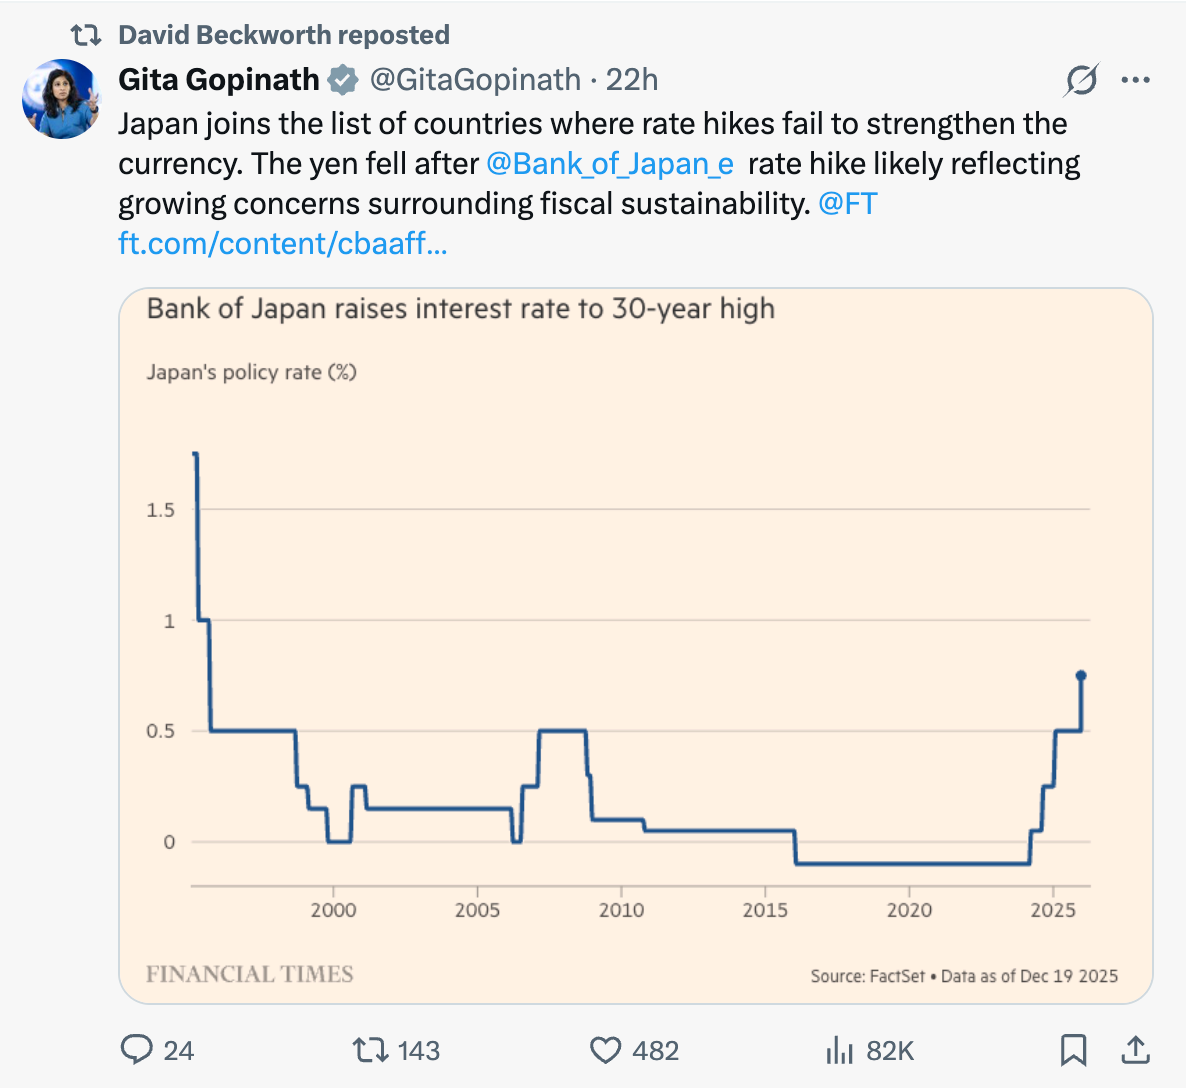Screen dimensions: 1186x1088
Task: Click the repost arrows beside David Beckworth
Action: 85,35
